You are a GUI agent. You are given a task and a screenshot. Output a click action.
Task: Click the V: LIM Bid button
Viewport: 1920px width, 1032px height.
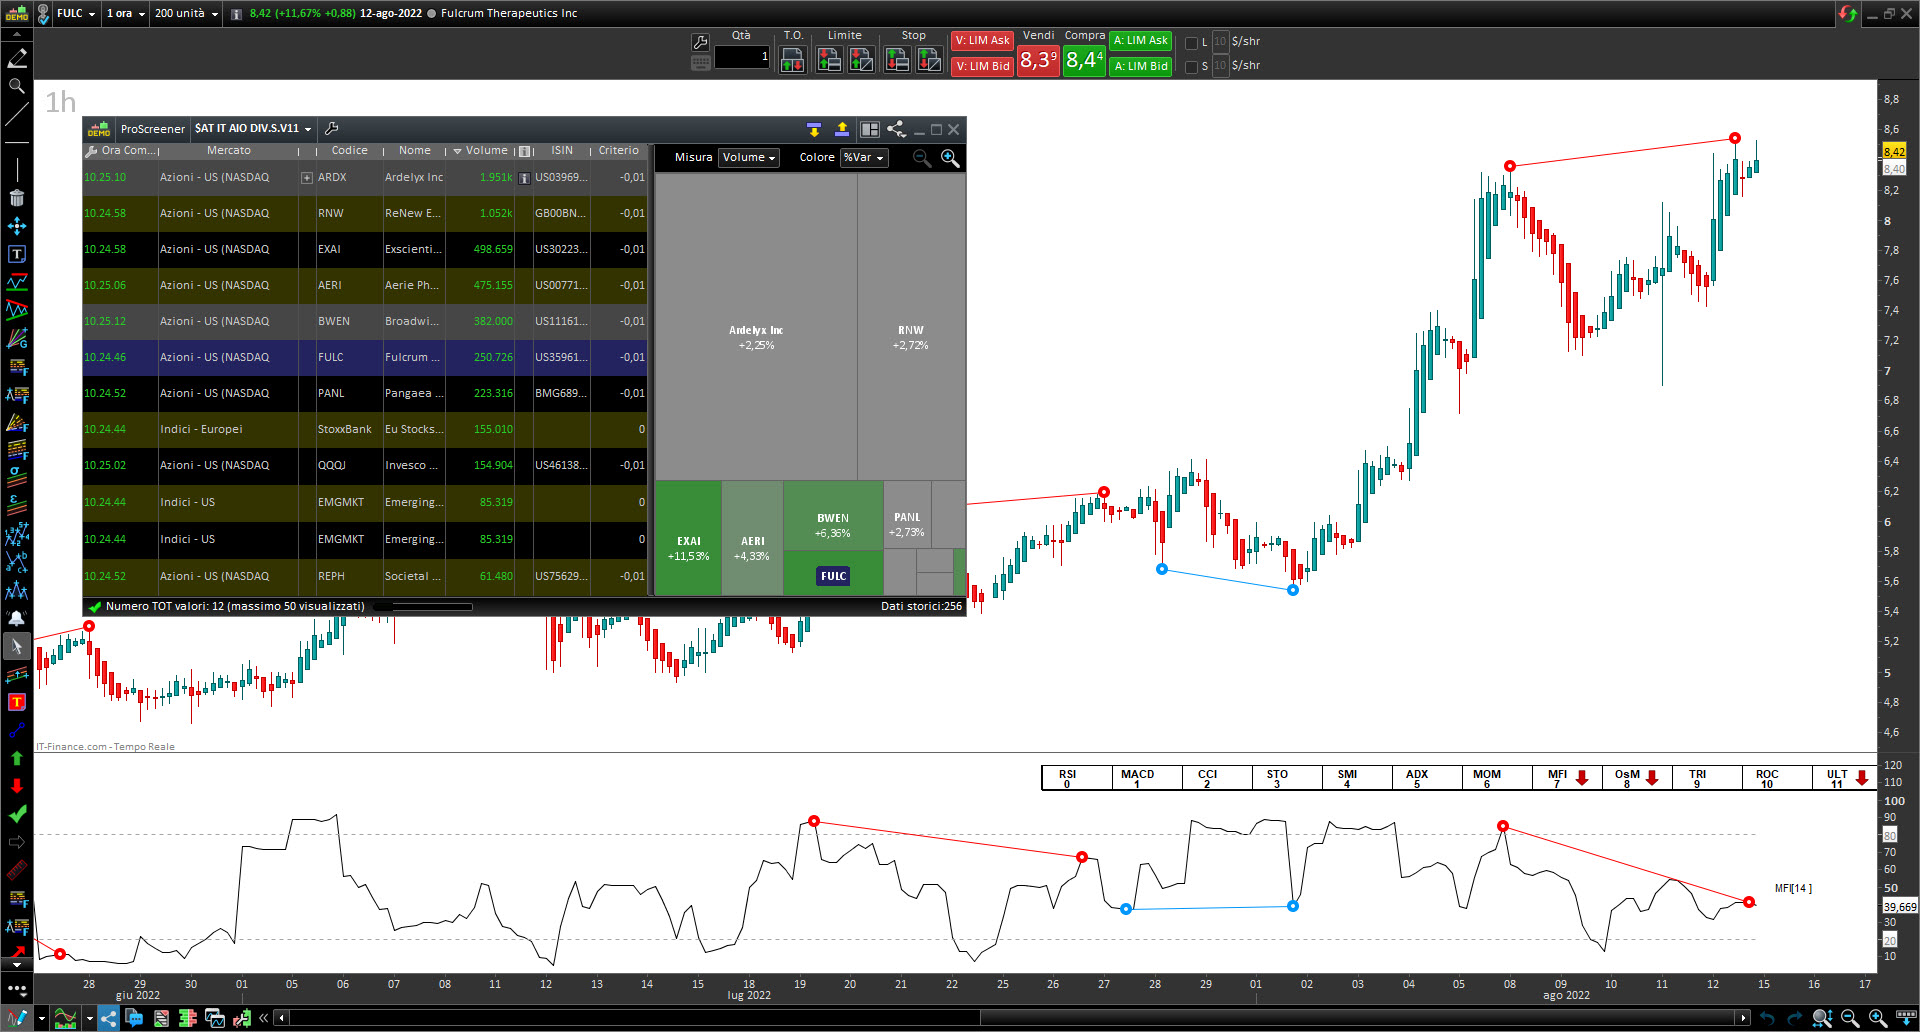[982, 67]
